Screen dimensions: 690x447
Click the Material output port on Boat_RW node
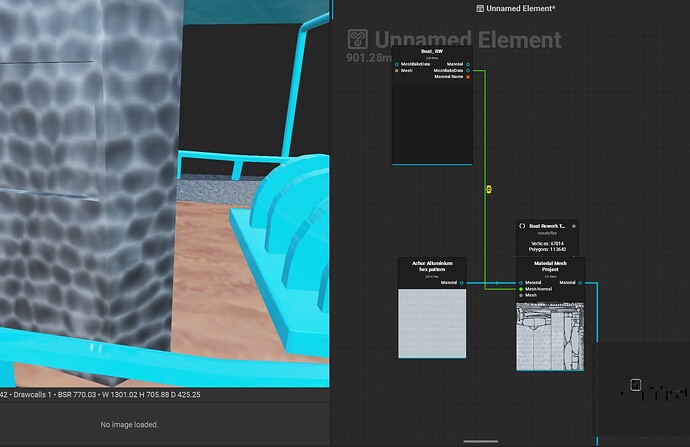point(467,64)
